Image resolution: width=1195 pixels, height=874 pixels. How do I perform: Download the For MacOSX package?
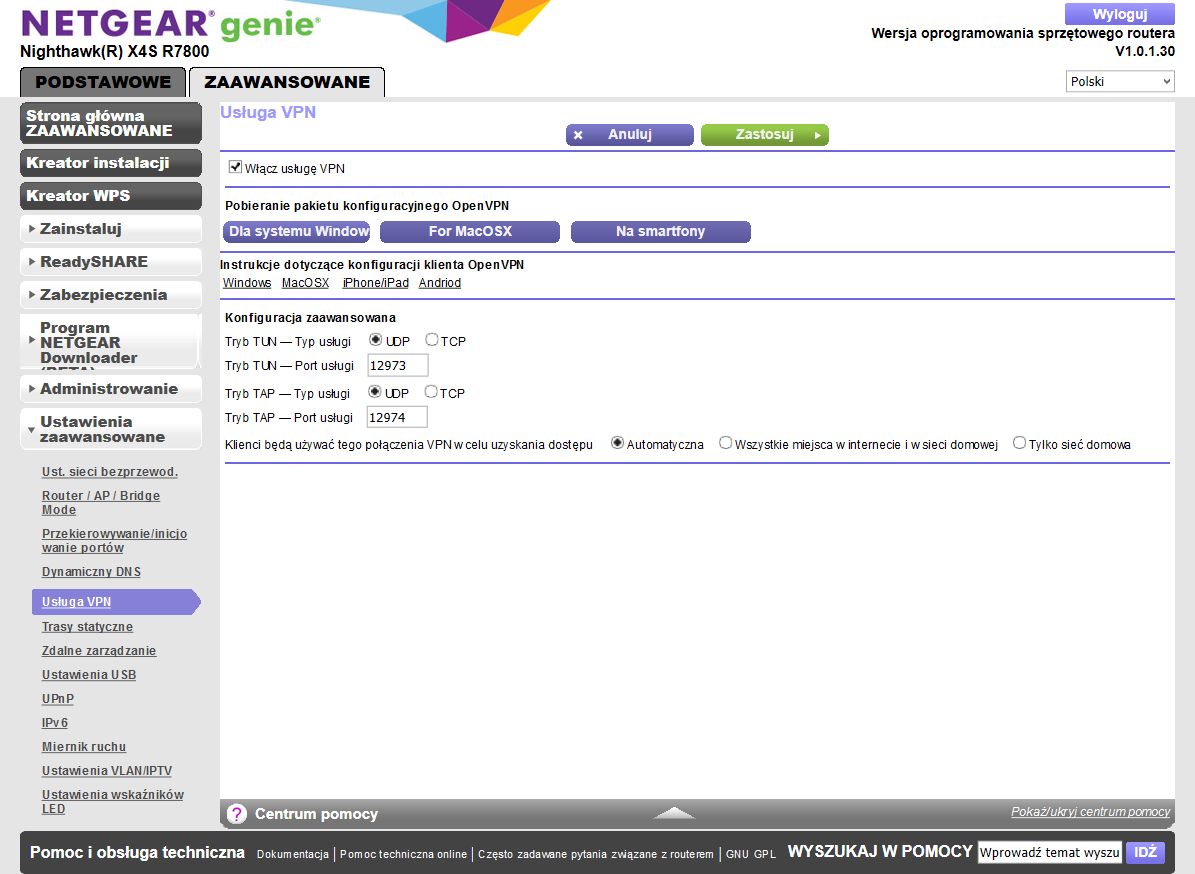coord(469,232)
